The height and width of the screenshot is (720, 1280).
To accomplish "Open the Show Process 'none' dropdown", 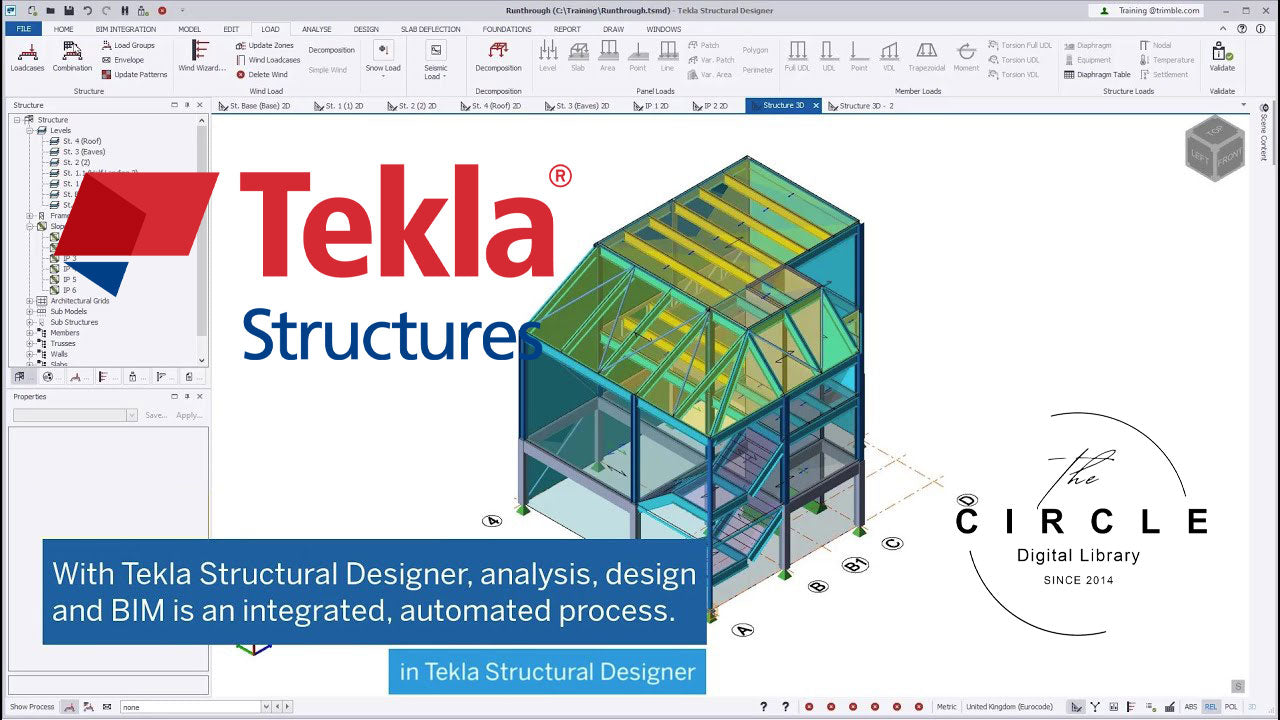I will 266,707.
